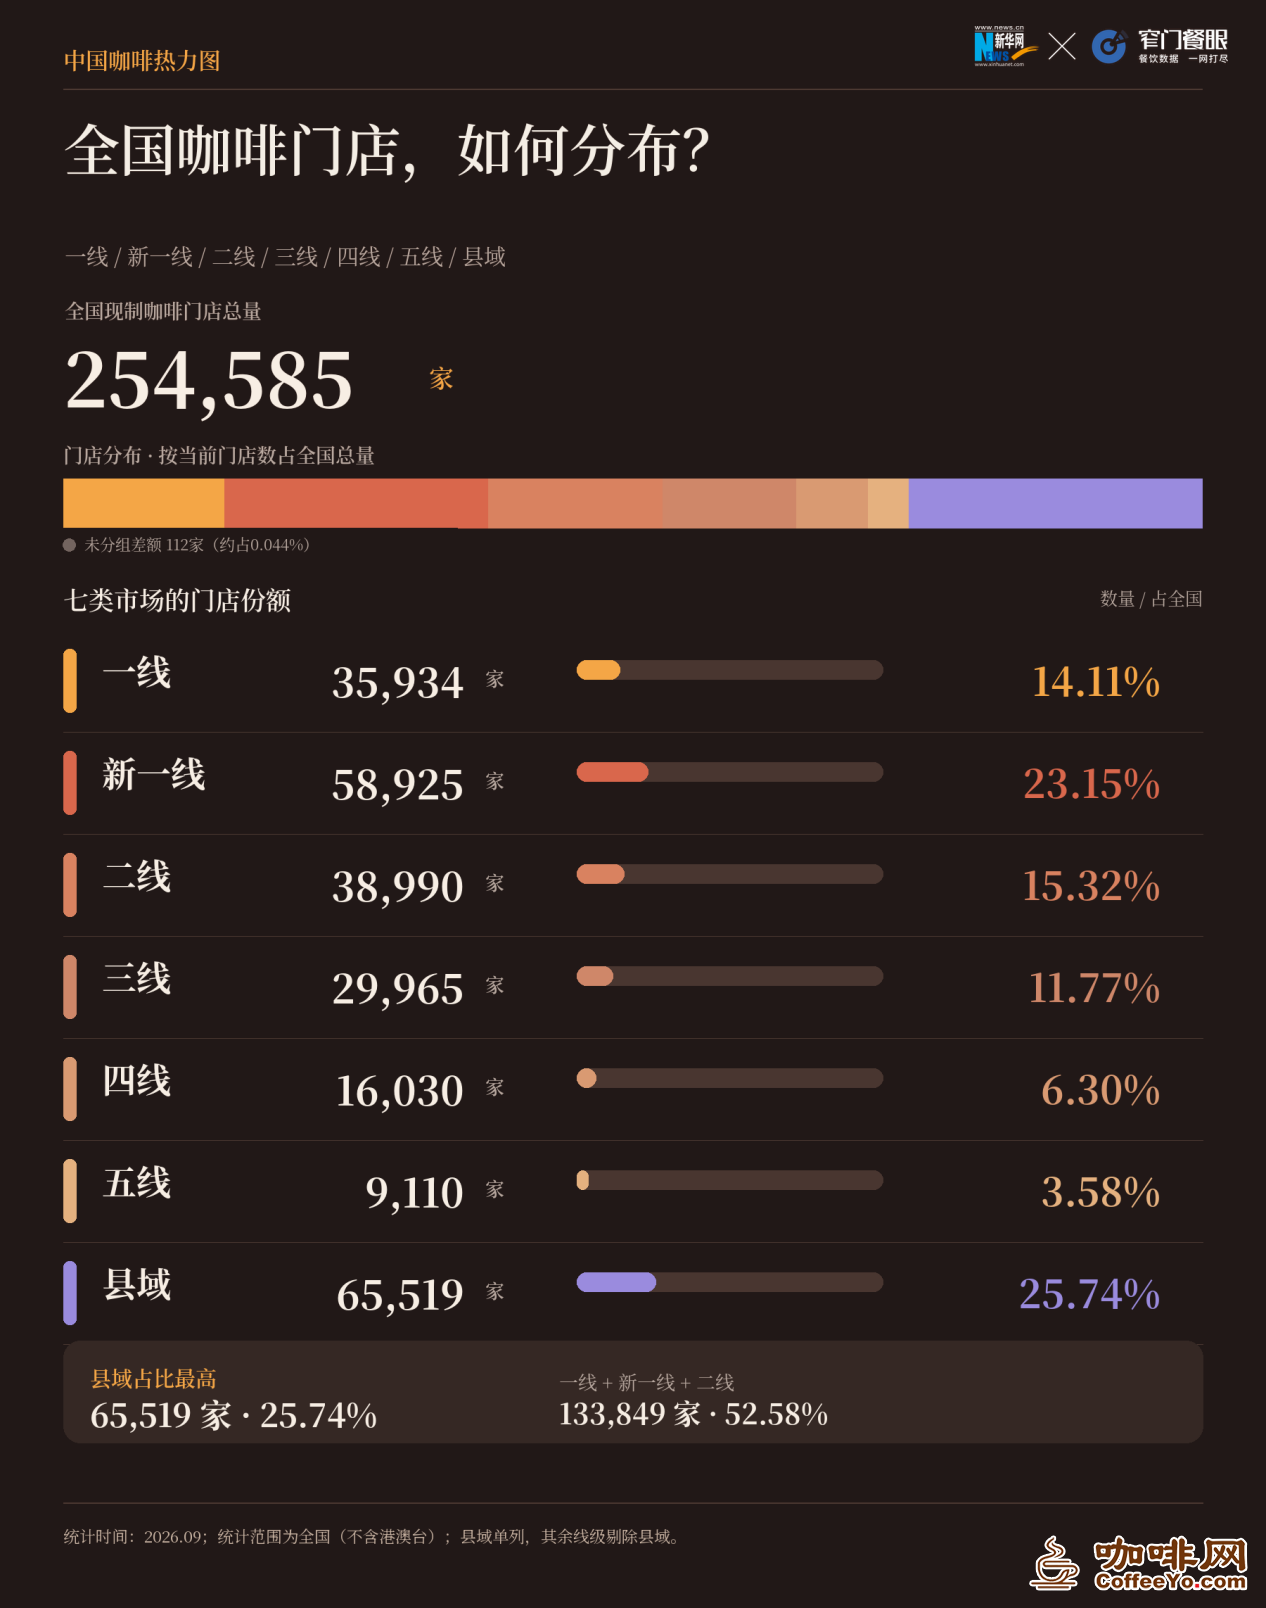
Task: Click the 五线 progress bar
Action: coord(730,1180)
